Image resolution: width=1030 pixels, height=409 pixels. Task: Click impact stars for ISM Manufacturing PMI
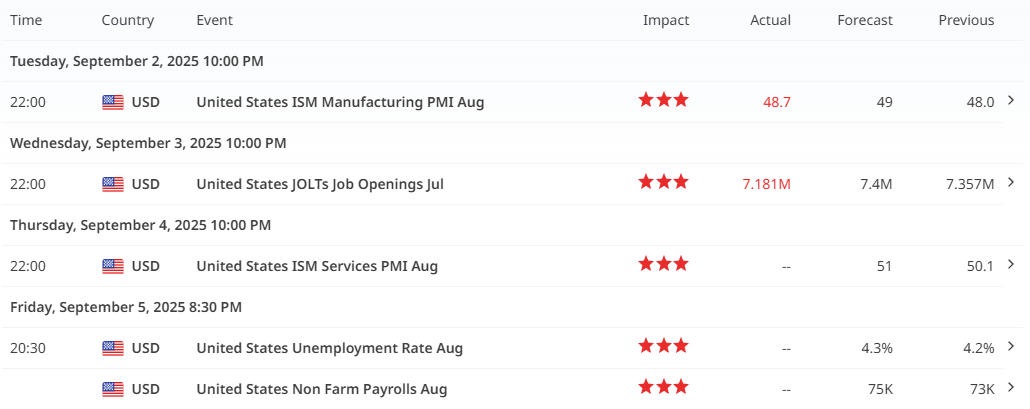(663, 100)
